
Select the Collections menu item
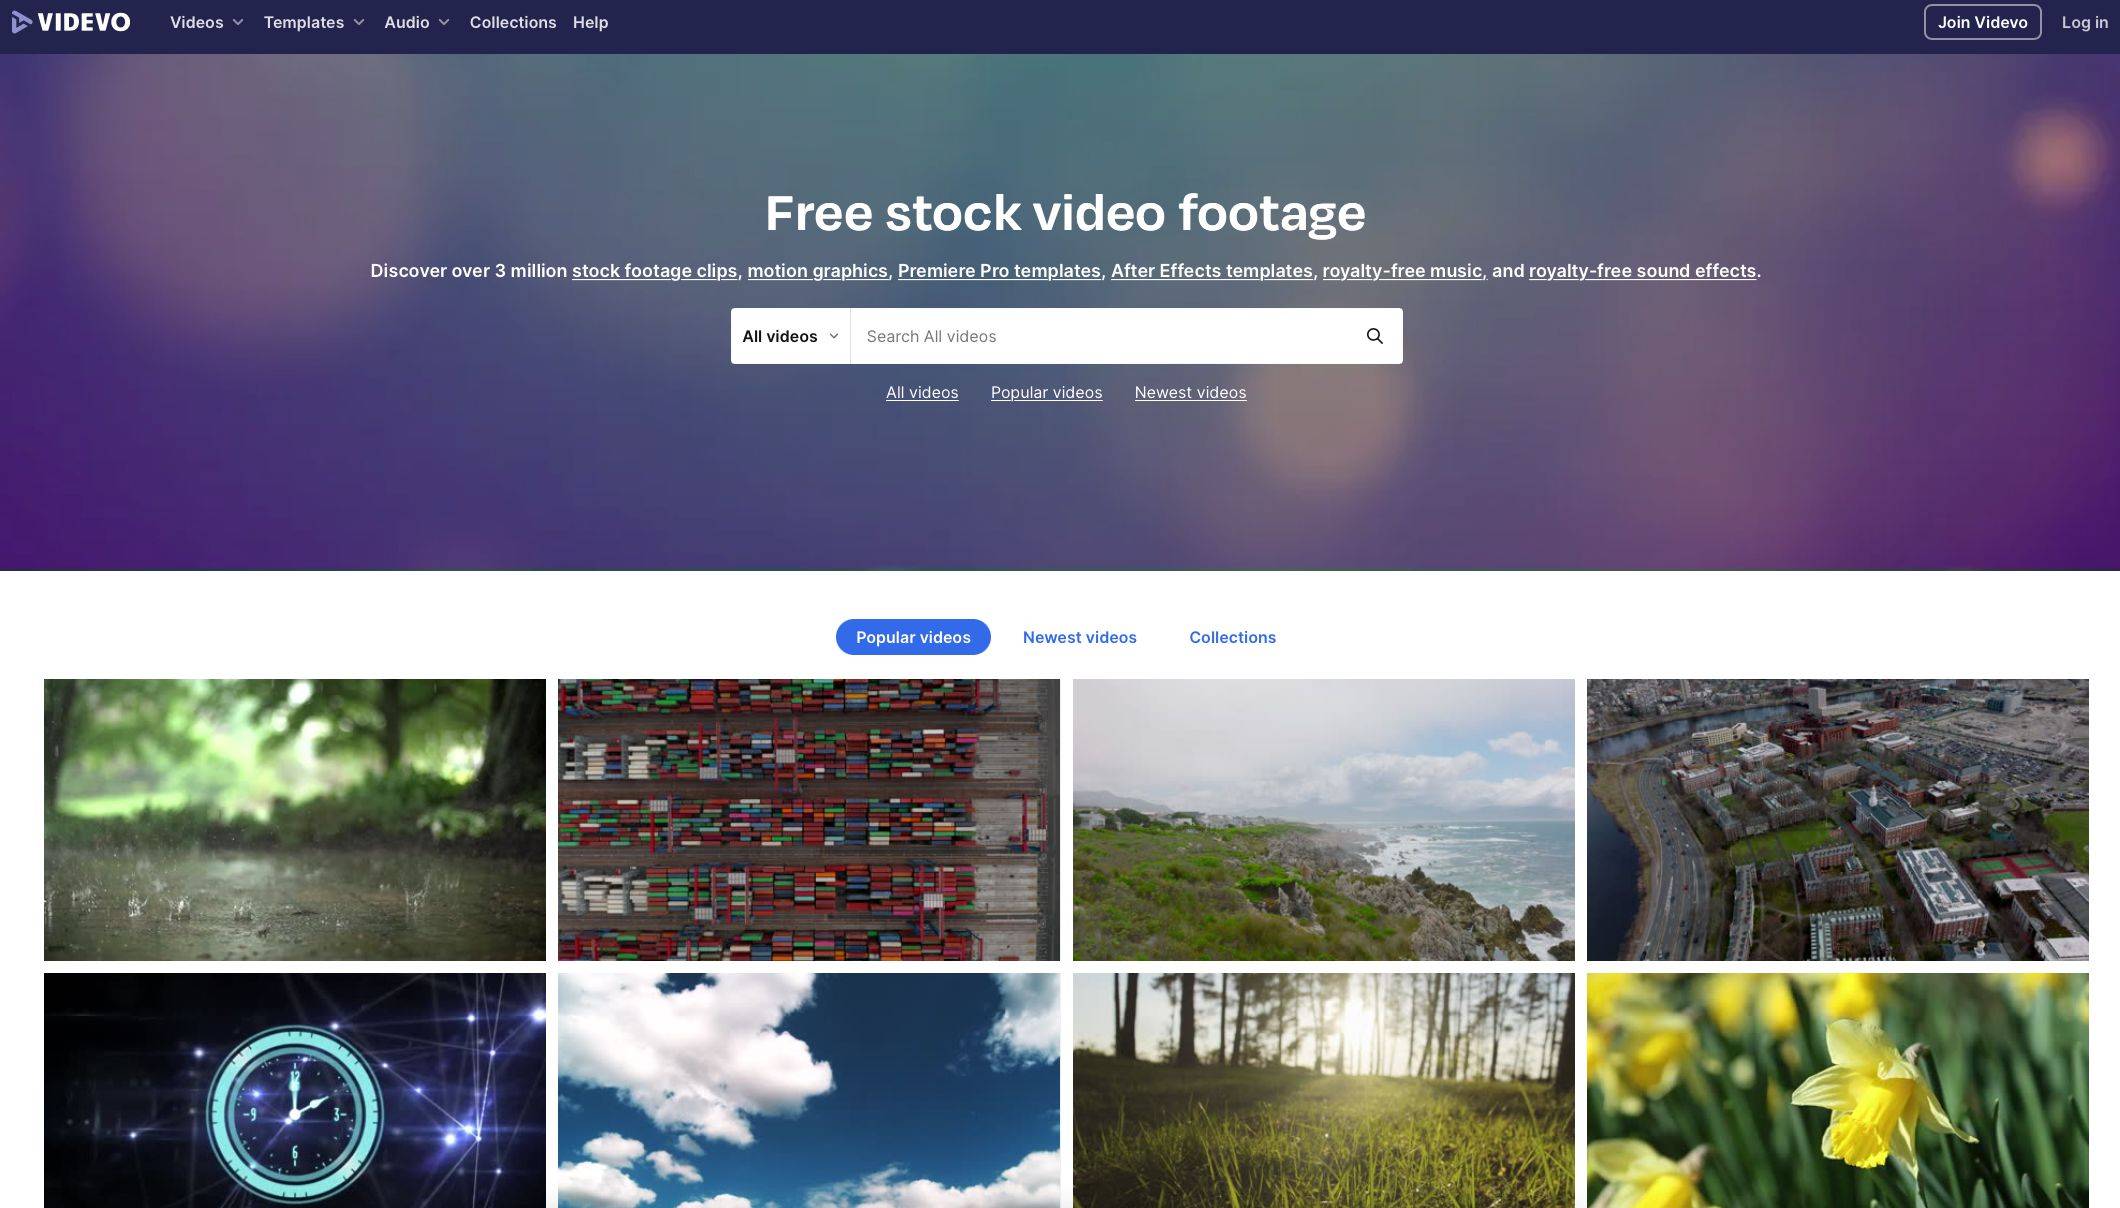click(x=513, y=22)
